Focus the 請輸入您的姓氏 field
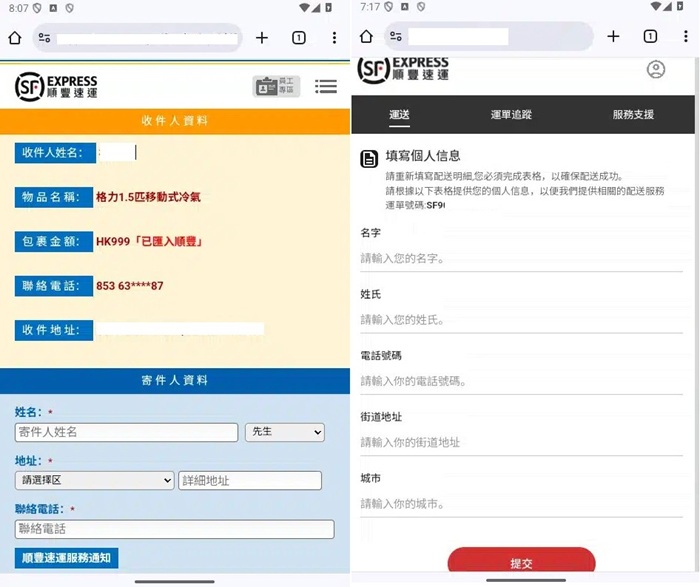The width and height of the screenshot is (700, 587). point(521,320)
